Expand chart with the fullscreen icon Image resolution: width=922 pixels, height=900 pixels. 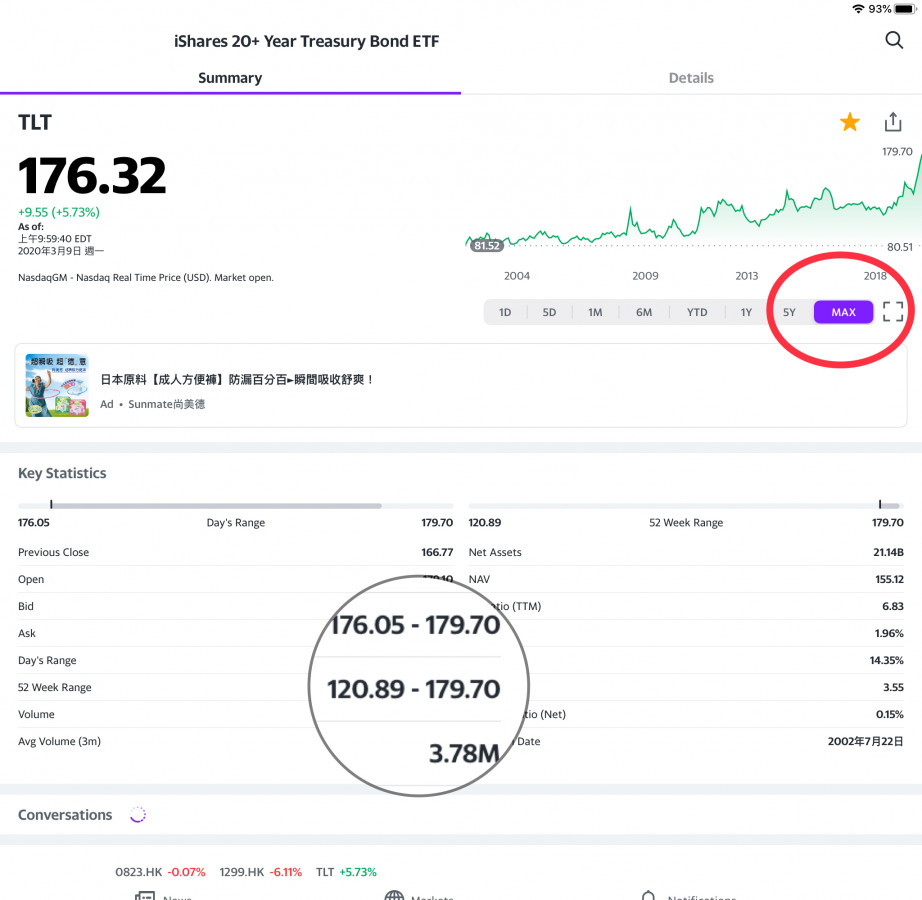point(893,312)
